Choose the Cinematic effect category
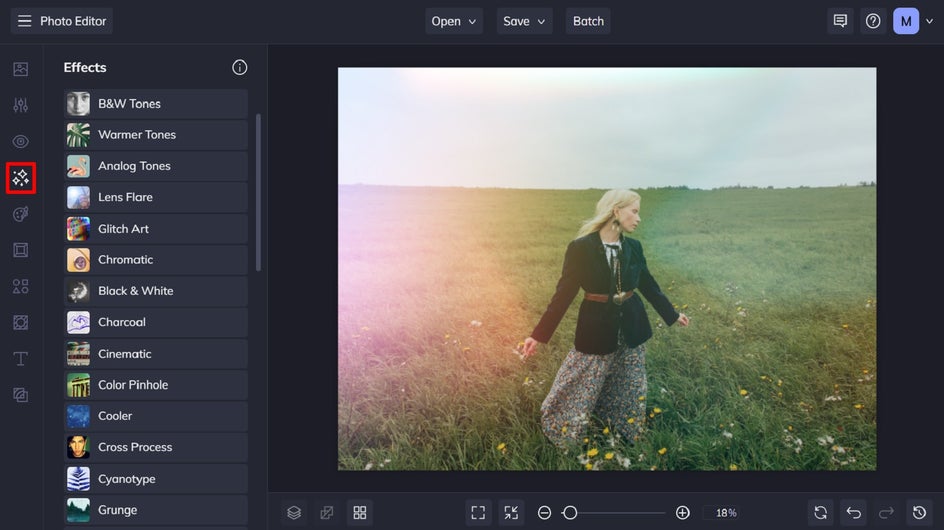The width and height of the screenshot is (944, 530). coord(156,354)
